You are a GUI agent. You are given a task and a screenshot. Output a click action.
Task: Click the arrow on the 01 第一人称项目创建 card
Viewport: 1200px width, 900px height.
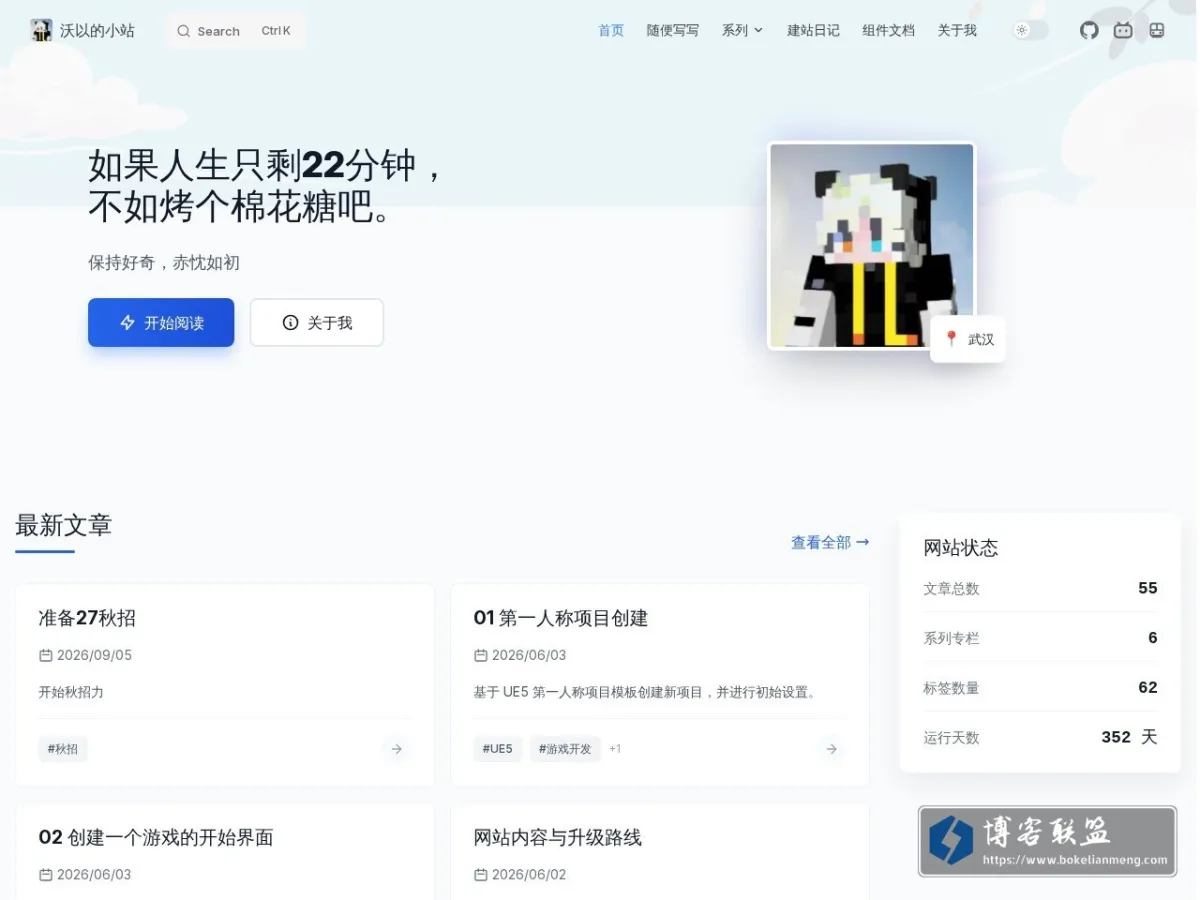tap(832, 749)
